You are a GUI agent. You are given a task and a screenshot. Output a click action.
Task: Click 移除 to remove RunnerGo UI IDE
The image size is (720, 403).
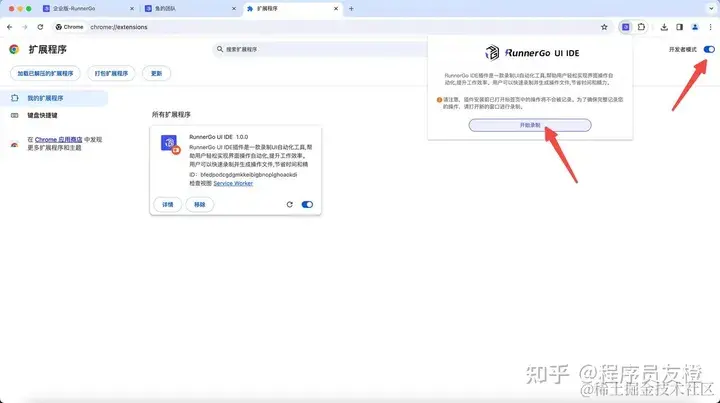click(x=200, y=204)
